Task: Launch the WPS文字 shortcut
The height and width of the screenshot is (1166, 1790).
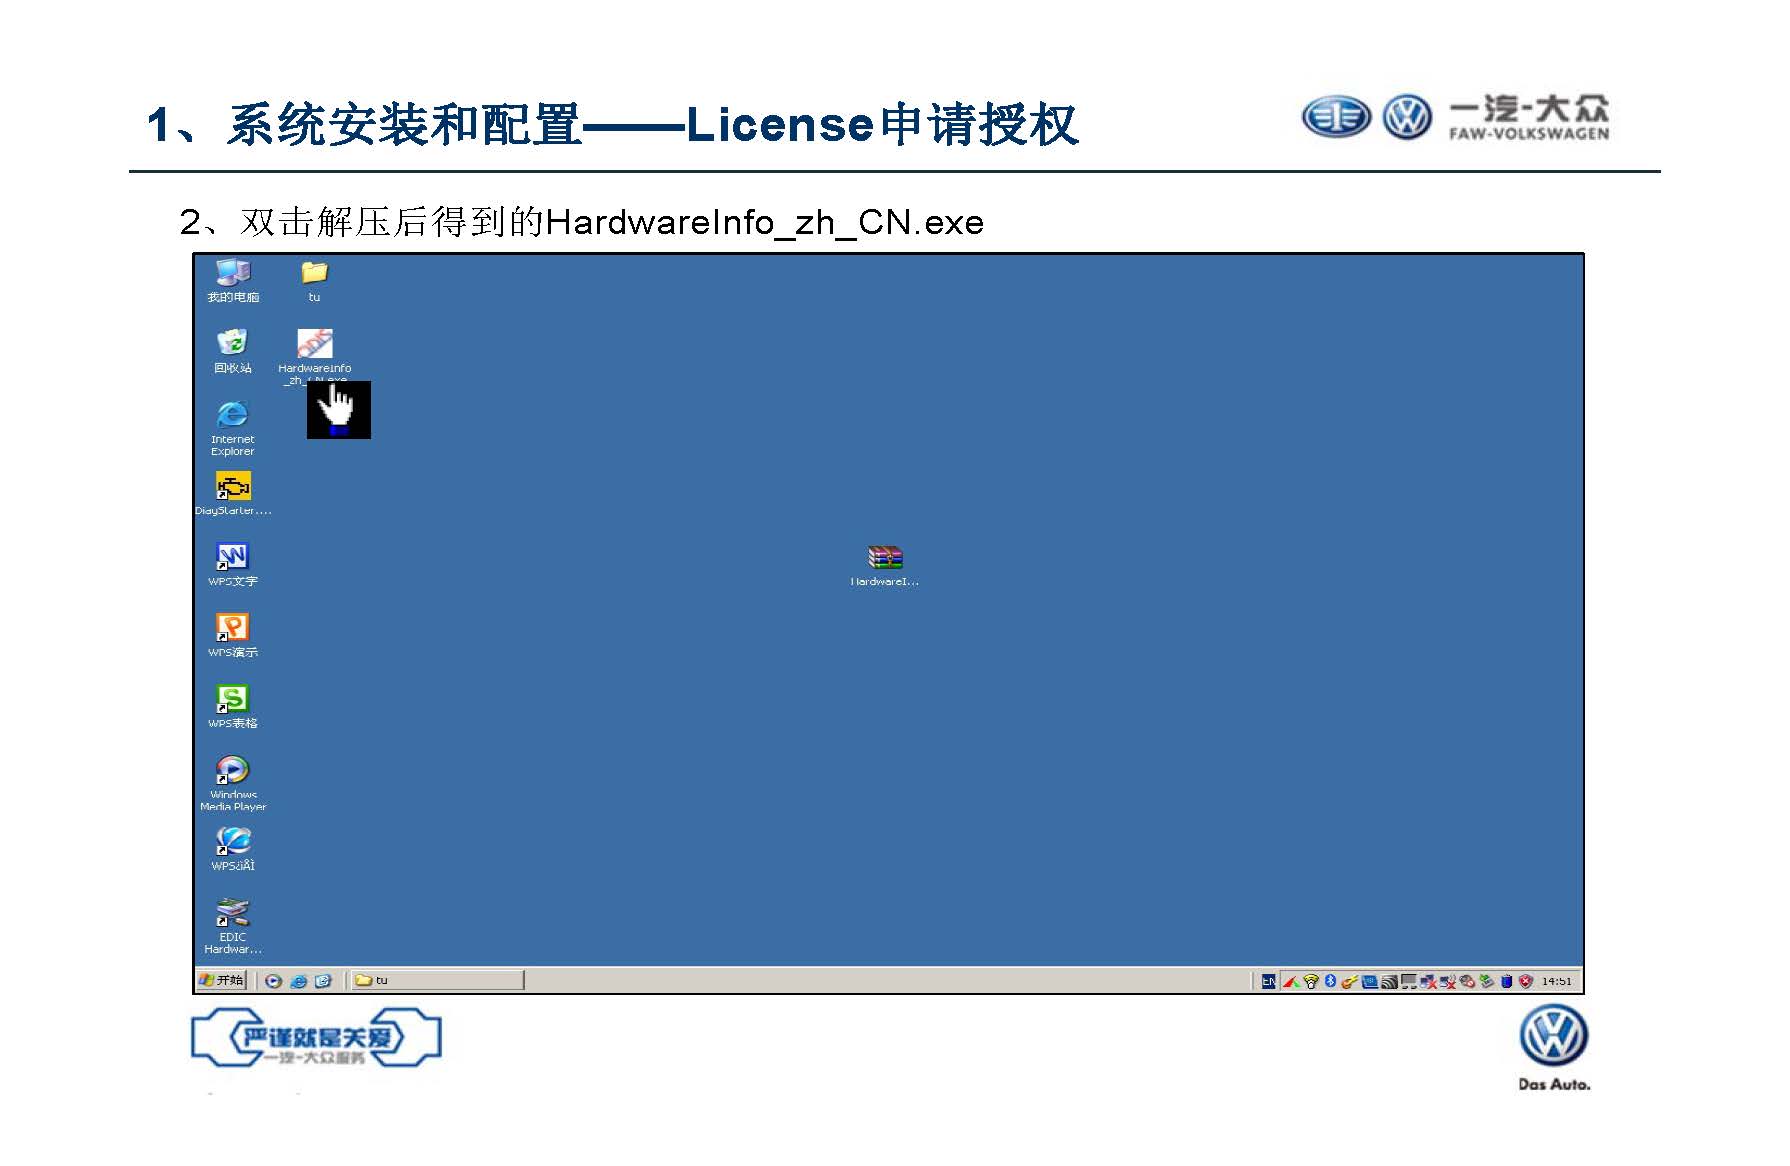Action: pos(233,557)
